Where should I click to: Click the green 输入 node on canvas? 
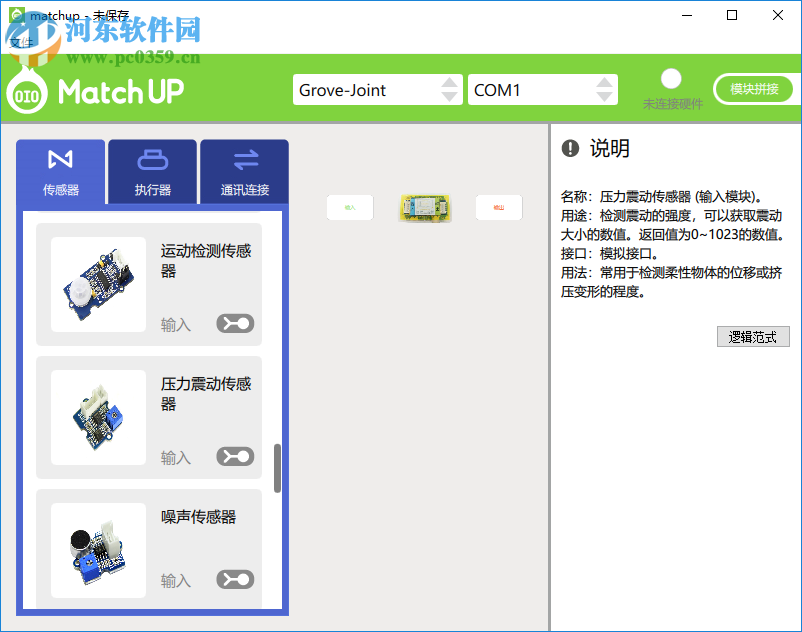[349, 208]
